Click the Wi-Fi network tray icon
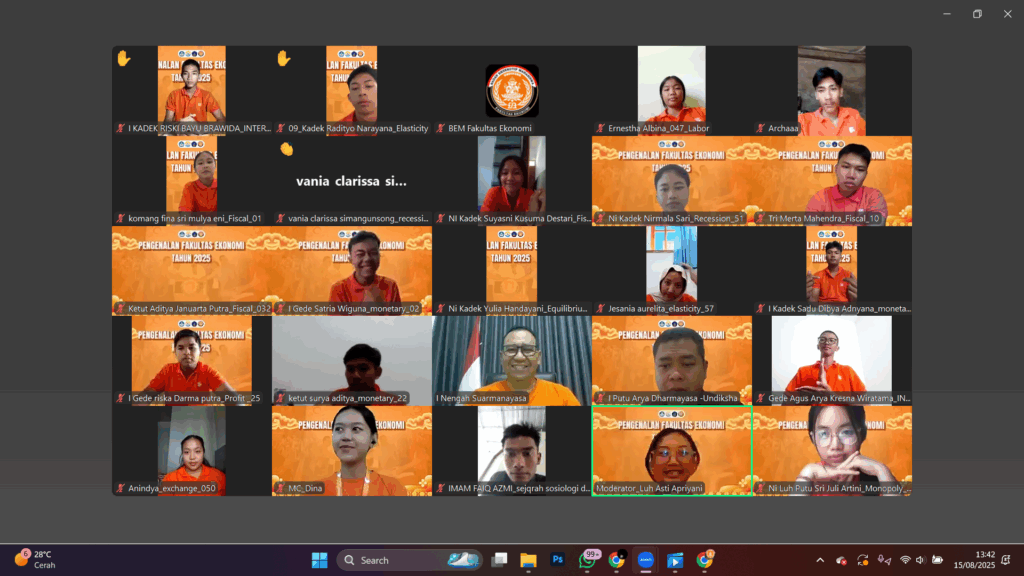The image size is (1024, 576). pyautogui.click(x=904, y=560)
